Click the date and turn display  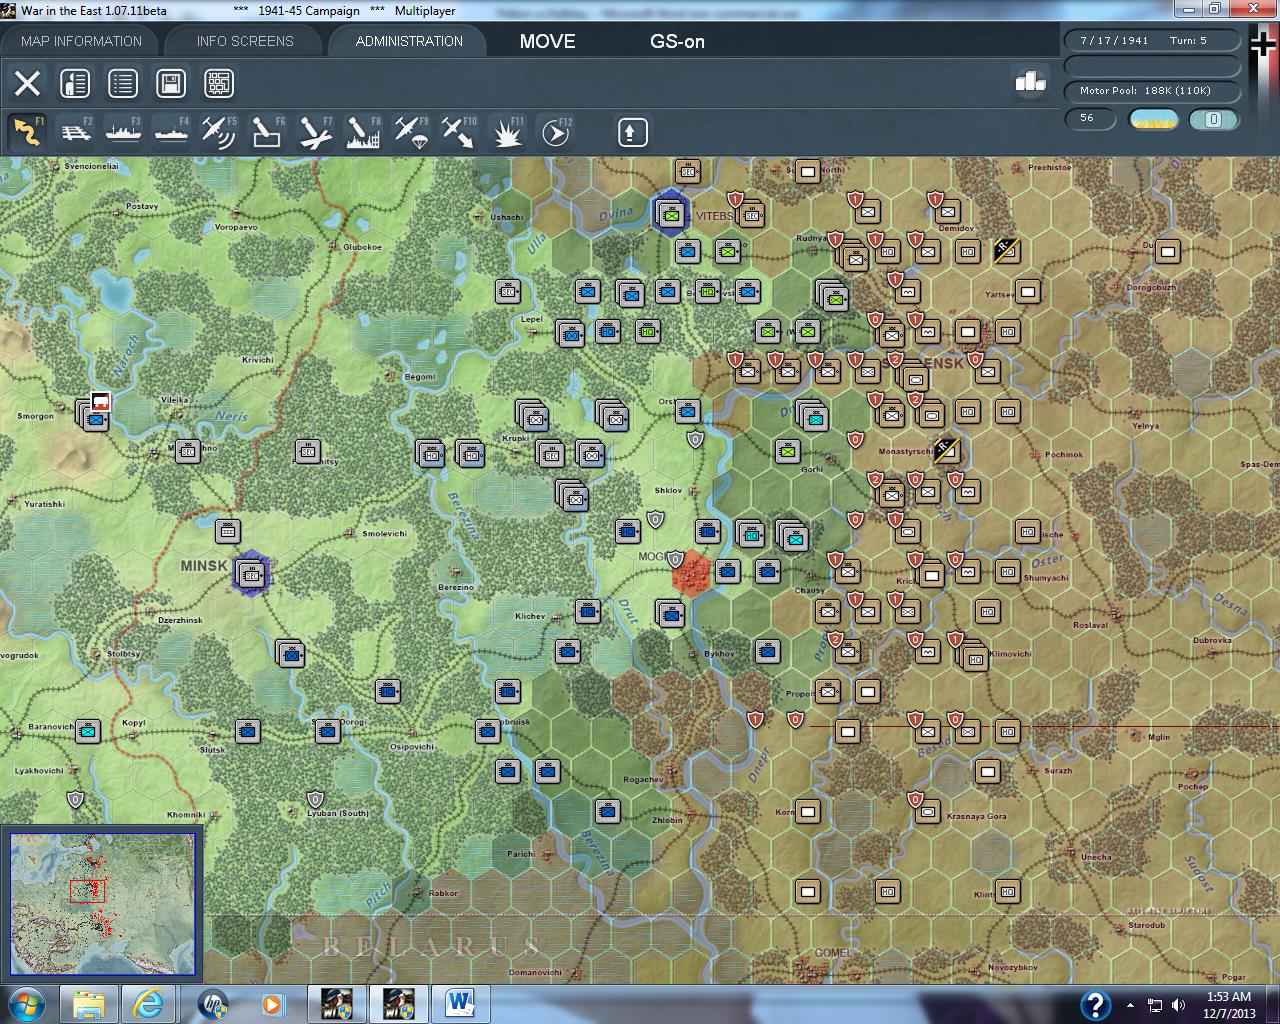(x=1152, y=41)
